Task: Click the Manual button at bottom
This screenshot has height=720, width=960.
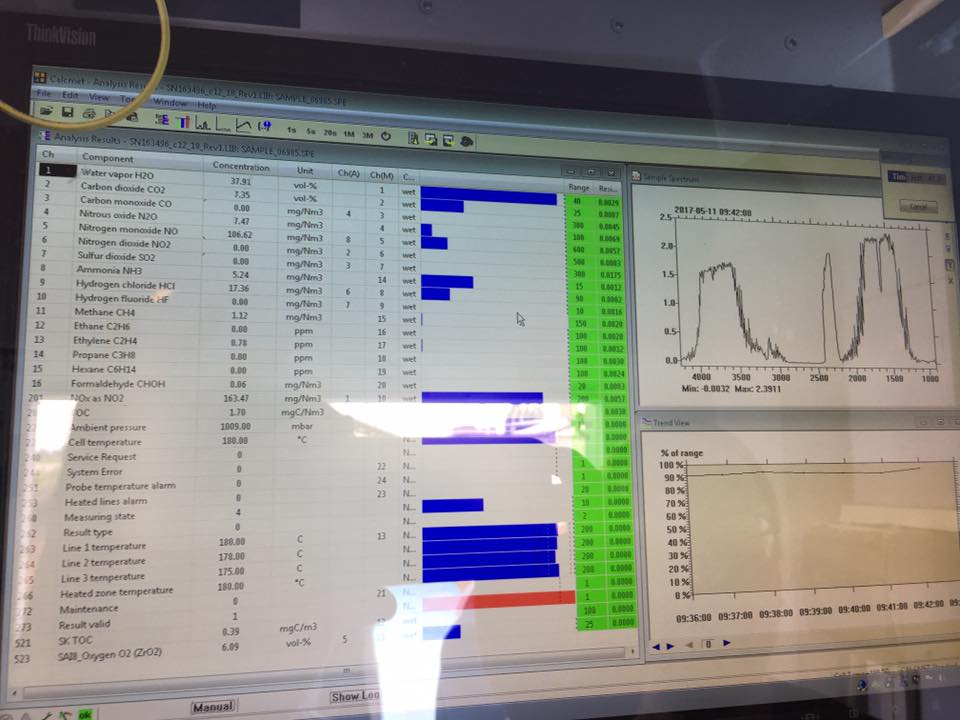Action: click(x=213, y=706)
